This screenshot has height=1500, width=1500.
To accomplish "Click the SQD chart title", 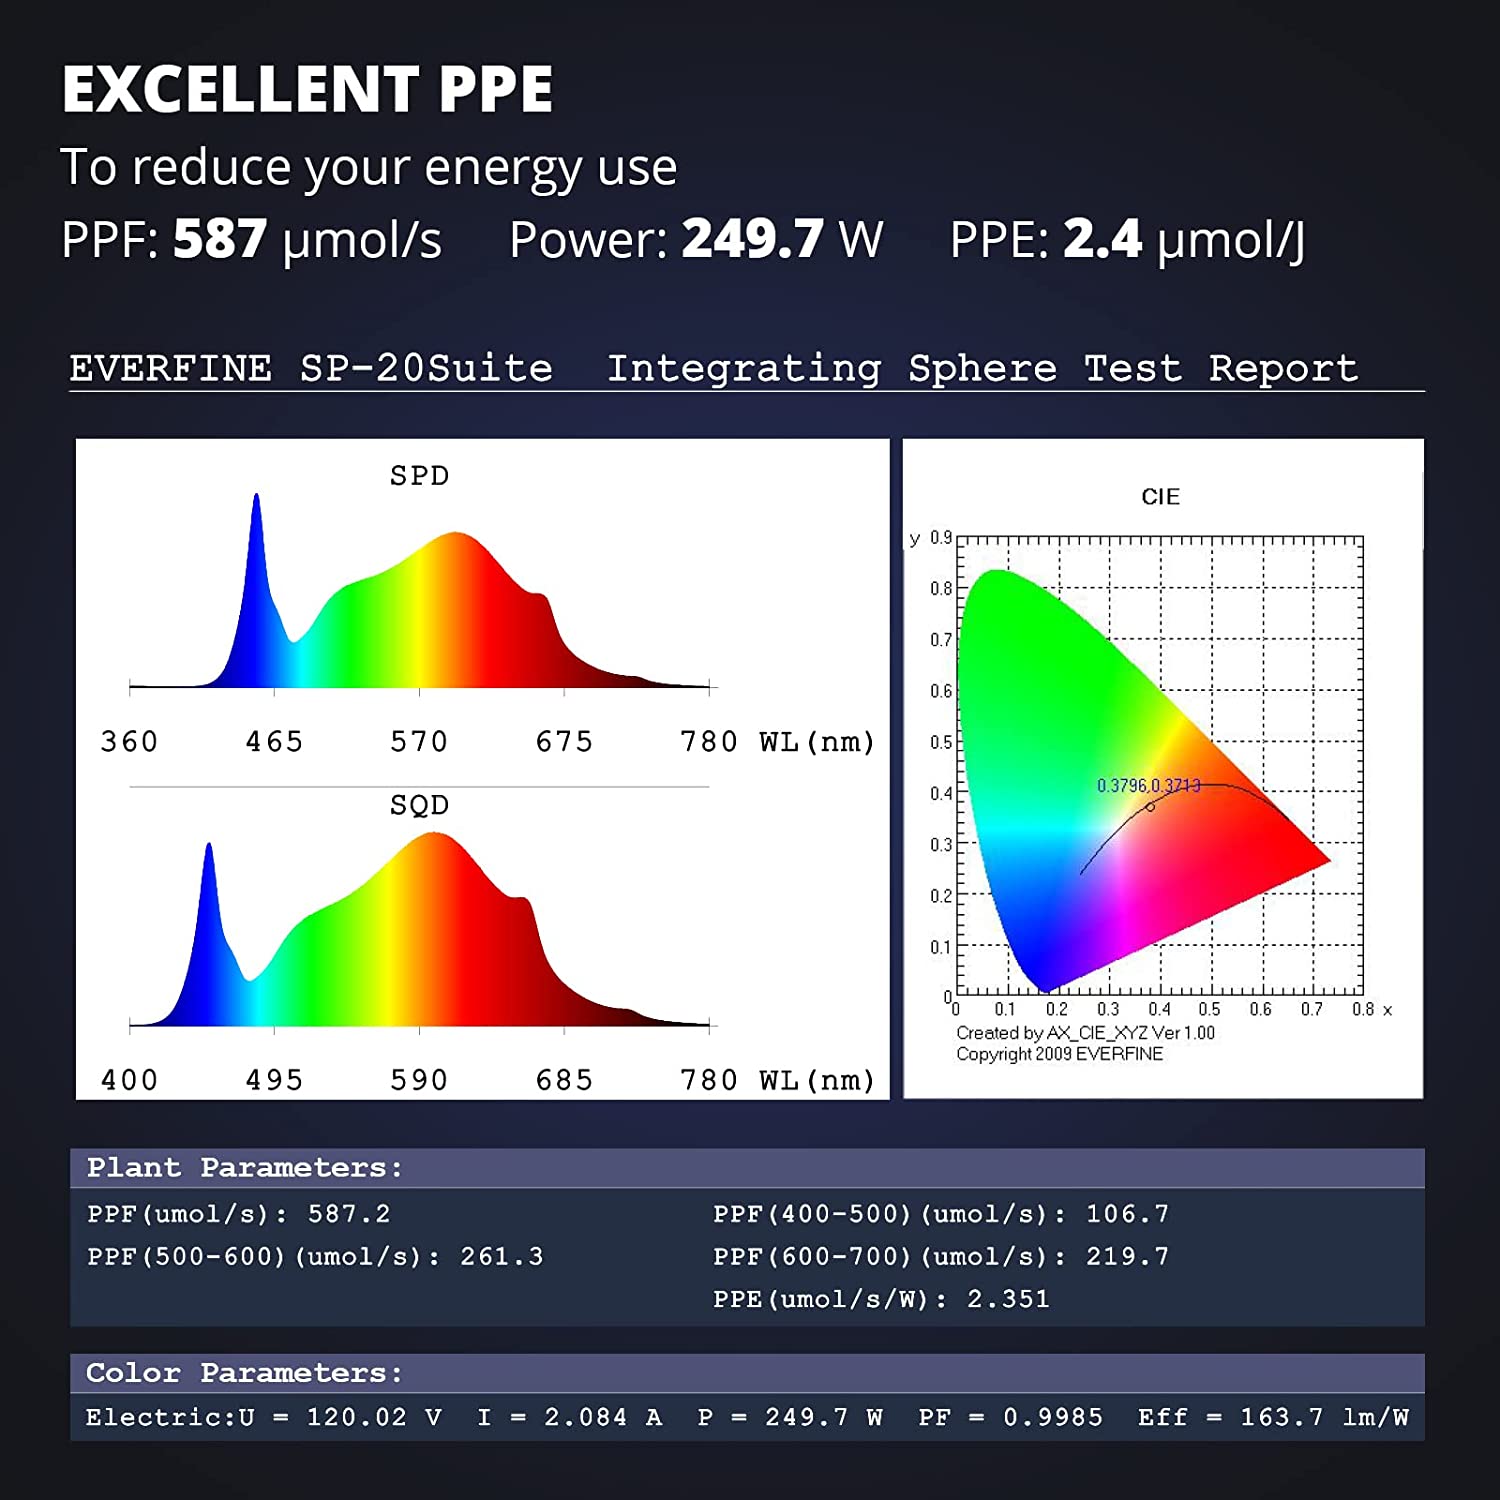I will 419,805.
